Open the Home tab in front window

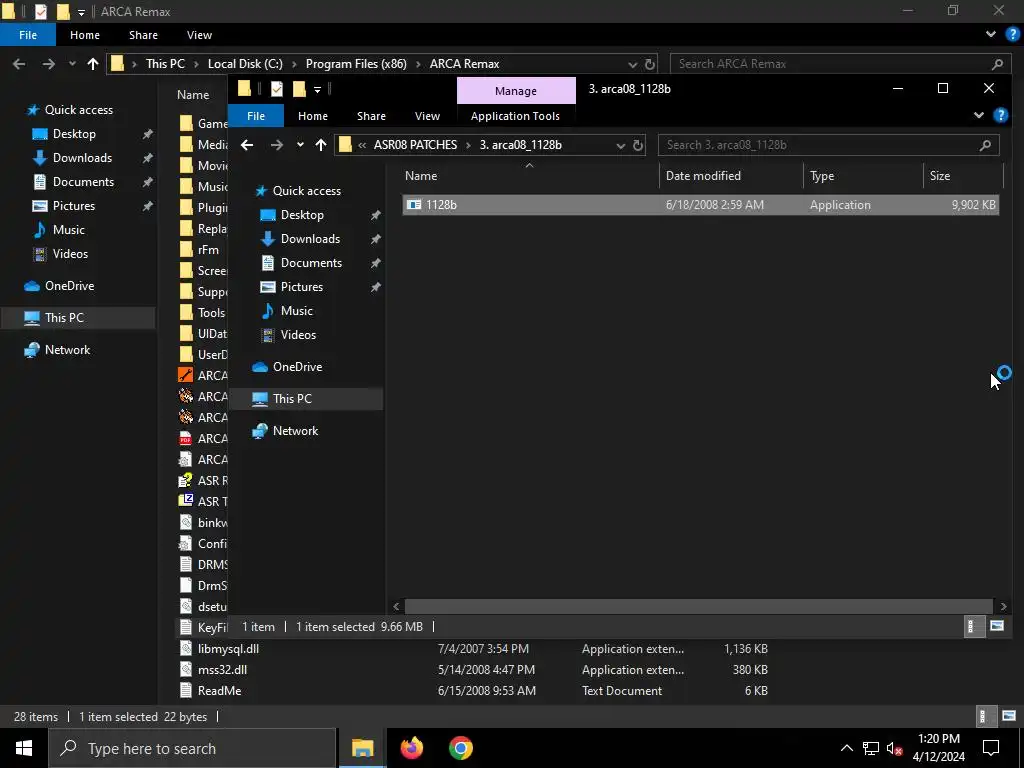313,116
